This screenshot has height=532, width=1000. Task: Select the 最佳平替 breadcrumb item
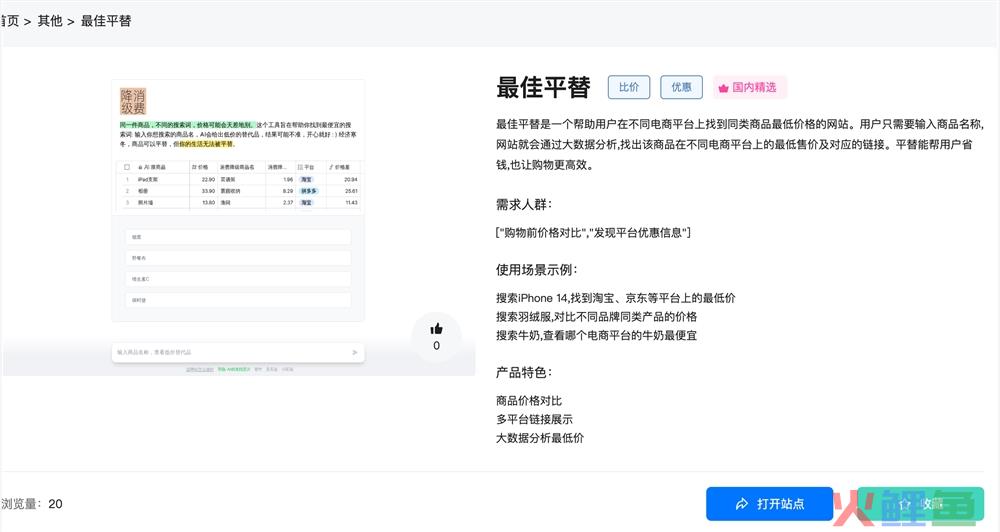[105, 20]
